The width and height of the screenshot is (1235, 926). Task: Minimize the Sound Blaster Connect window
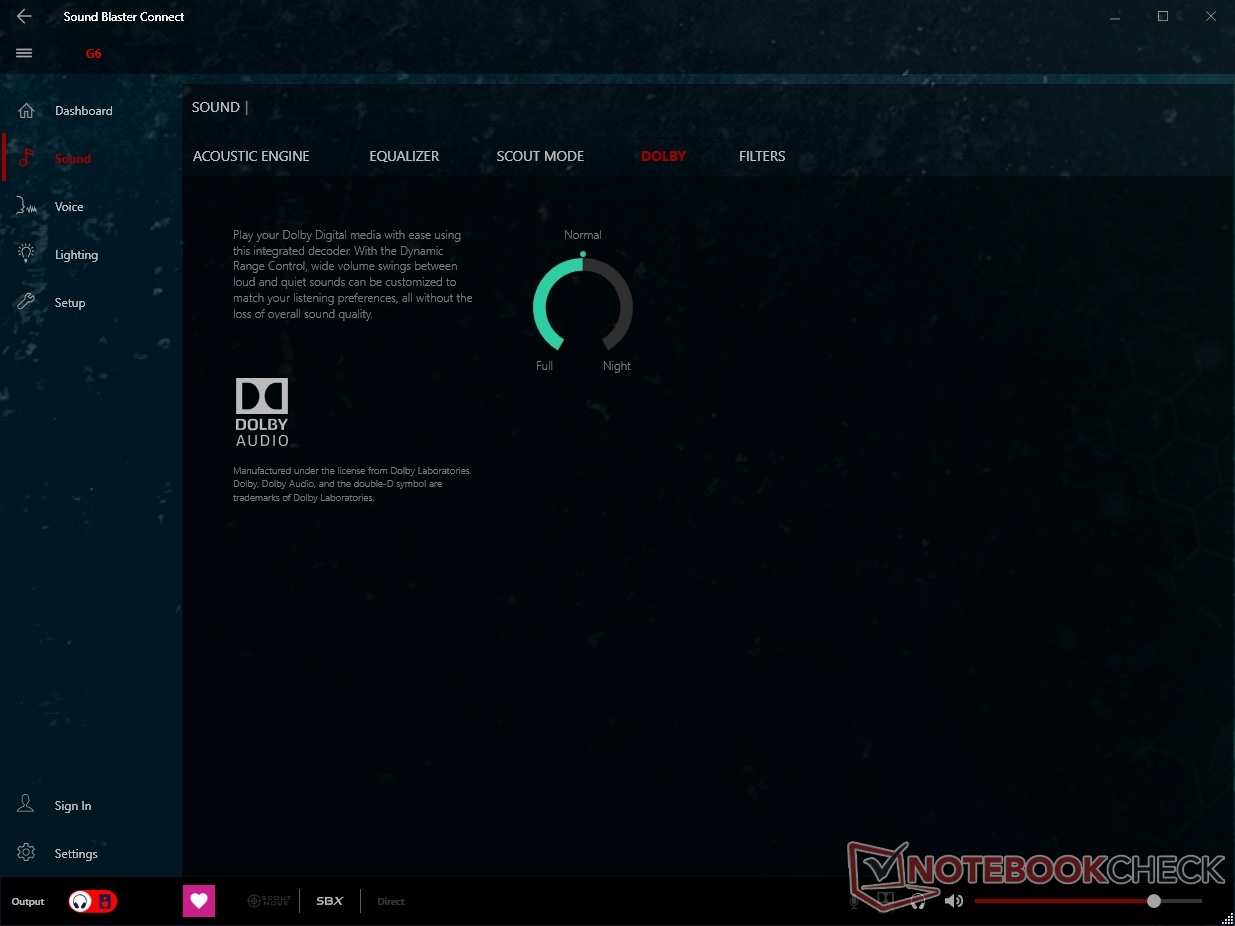point(1116,16)
